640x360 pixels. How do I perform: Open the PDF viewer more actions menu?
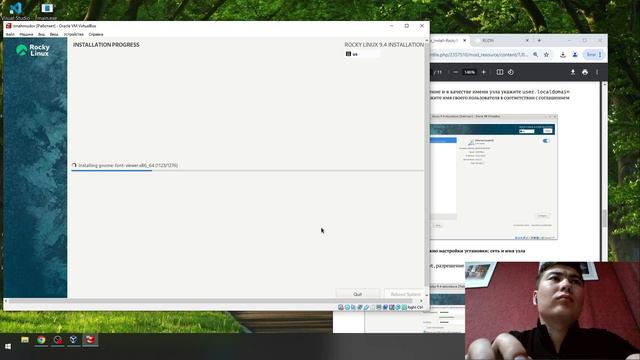597,72
